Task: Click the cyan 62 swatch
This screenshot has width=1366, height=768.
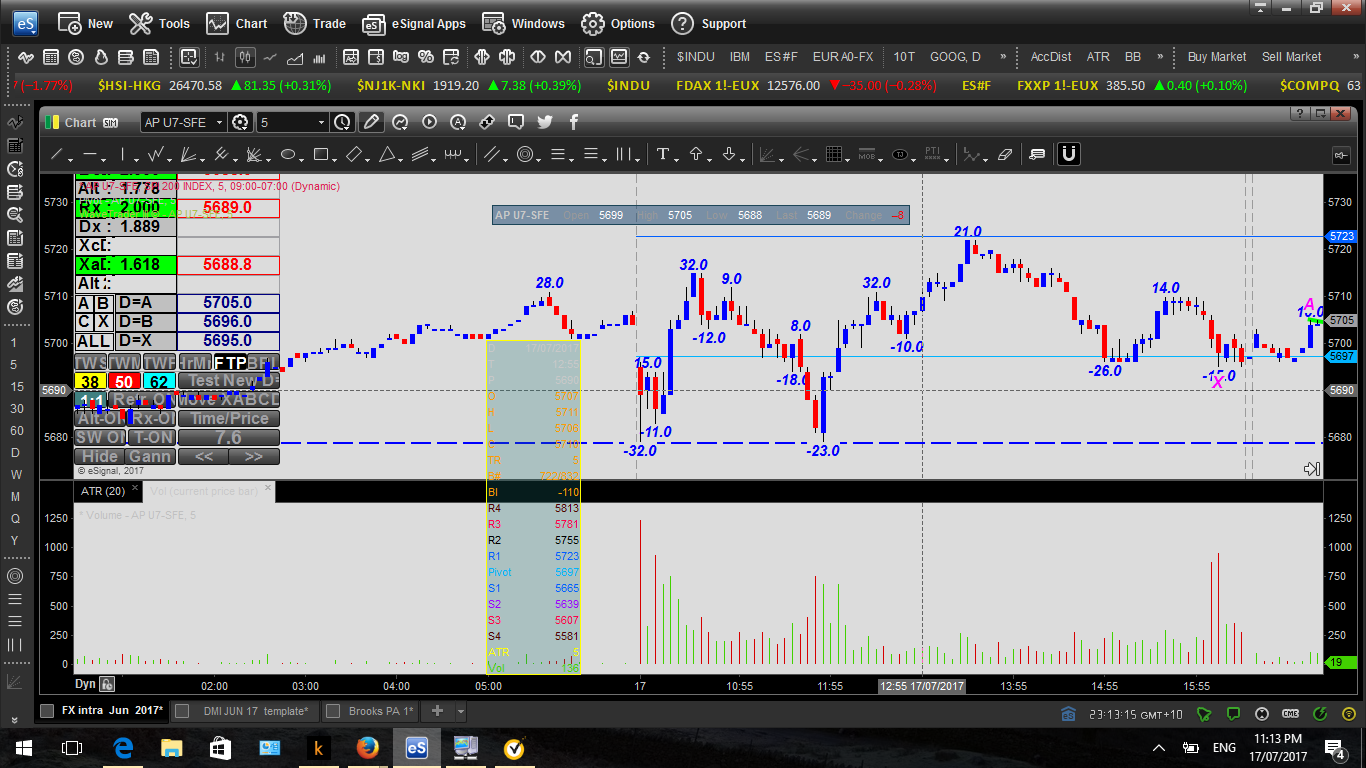Action: pos(159,381)
